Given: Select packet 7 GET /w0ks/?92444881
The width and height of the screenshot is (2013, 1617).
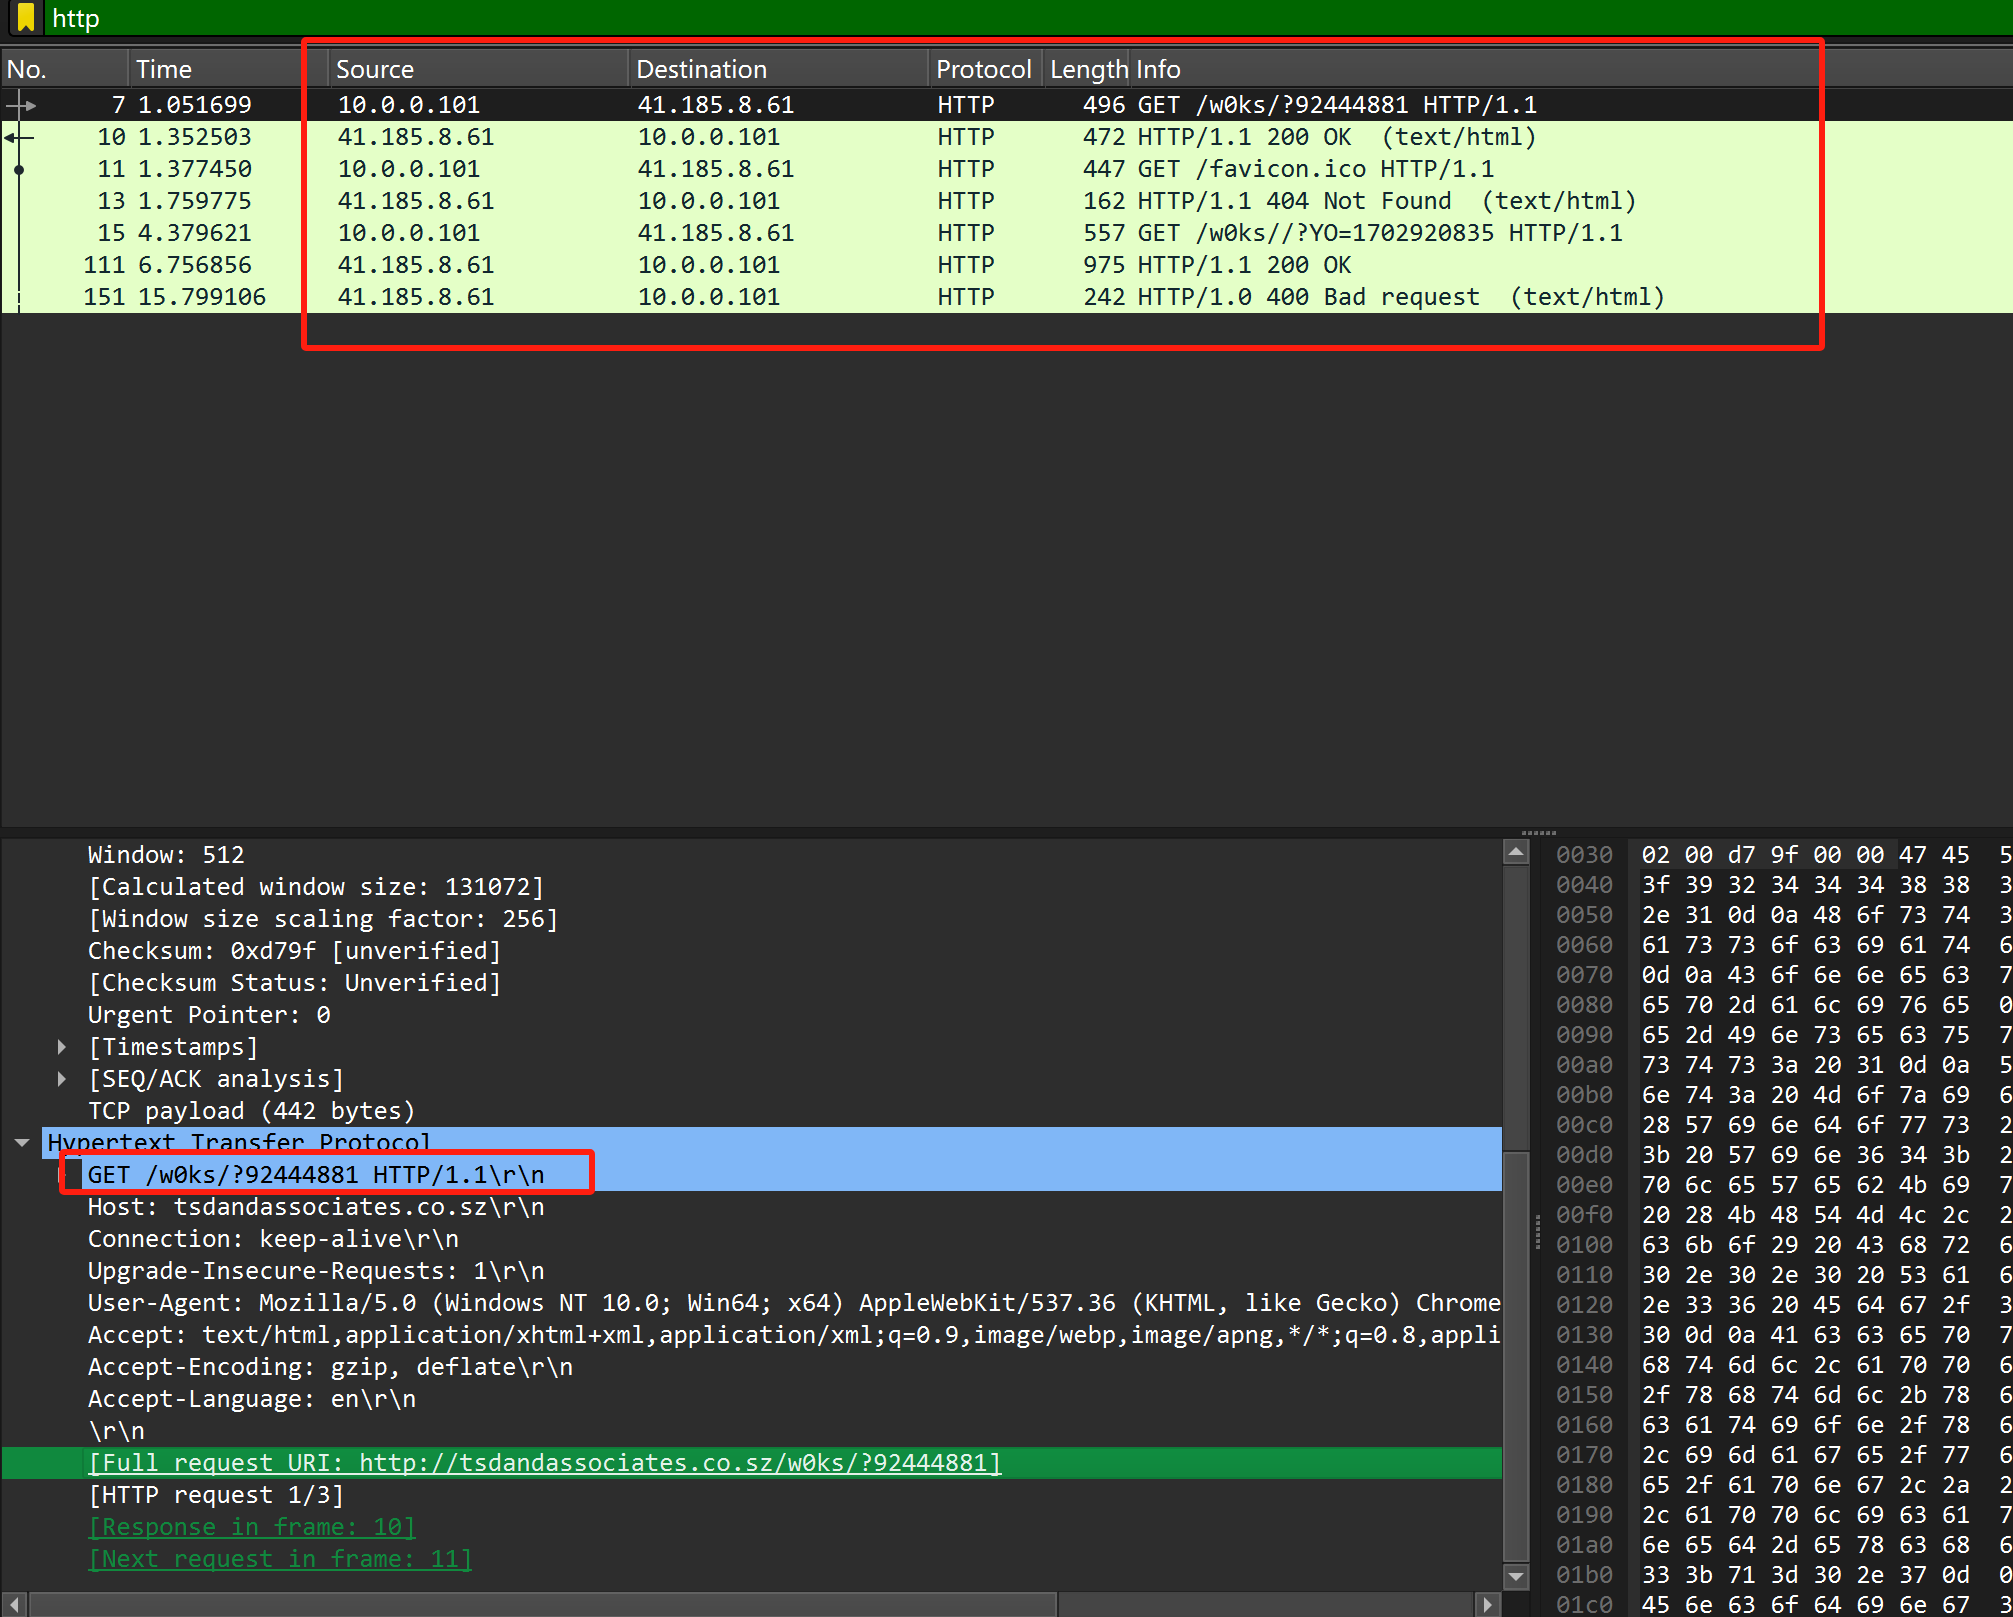Looking at the screenshot, I should (x=1006, y=105).
